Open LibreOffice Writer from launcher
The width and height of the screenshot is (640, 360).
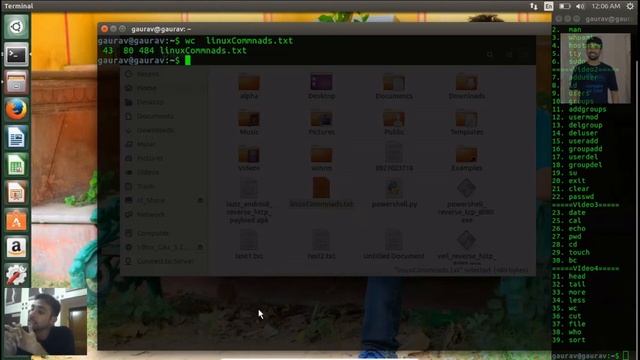pyautogui.click(x=16, y=137)
